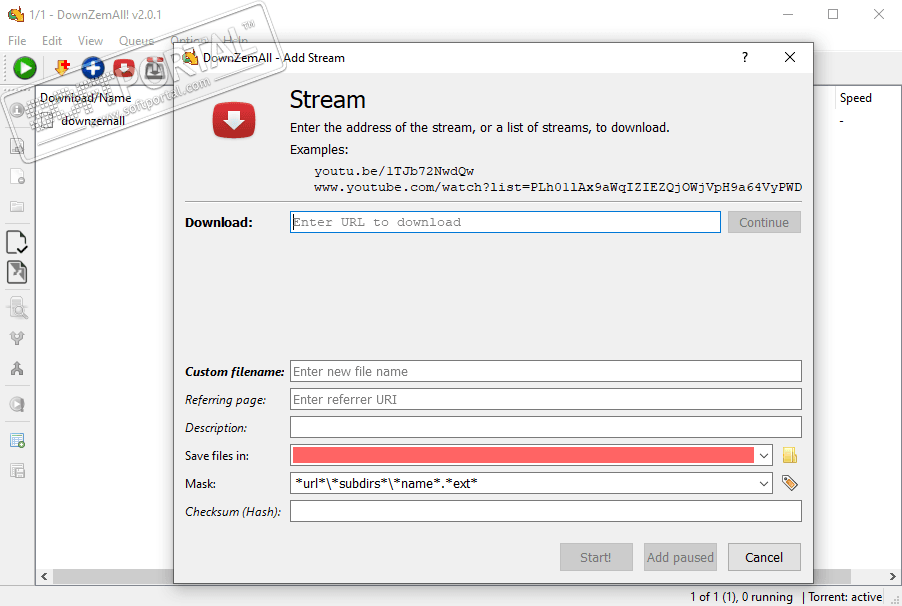
Task: Open the View menu
Action: pos(90,41)
